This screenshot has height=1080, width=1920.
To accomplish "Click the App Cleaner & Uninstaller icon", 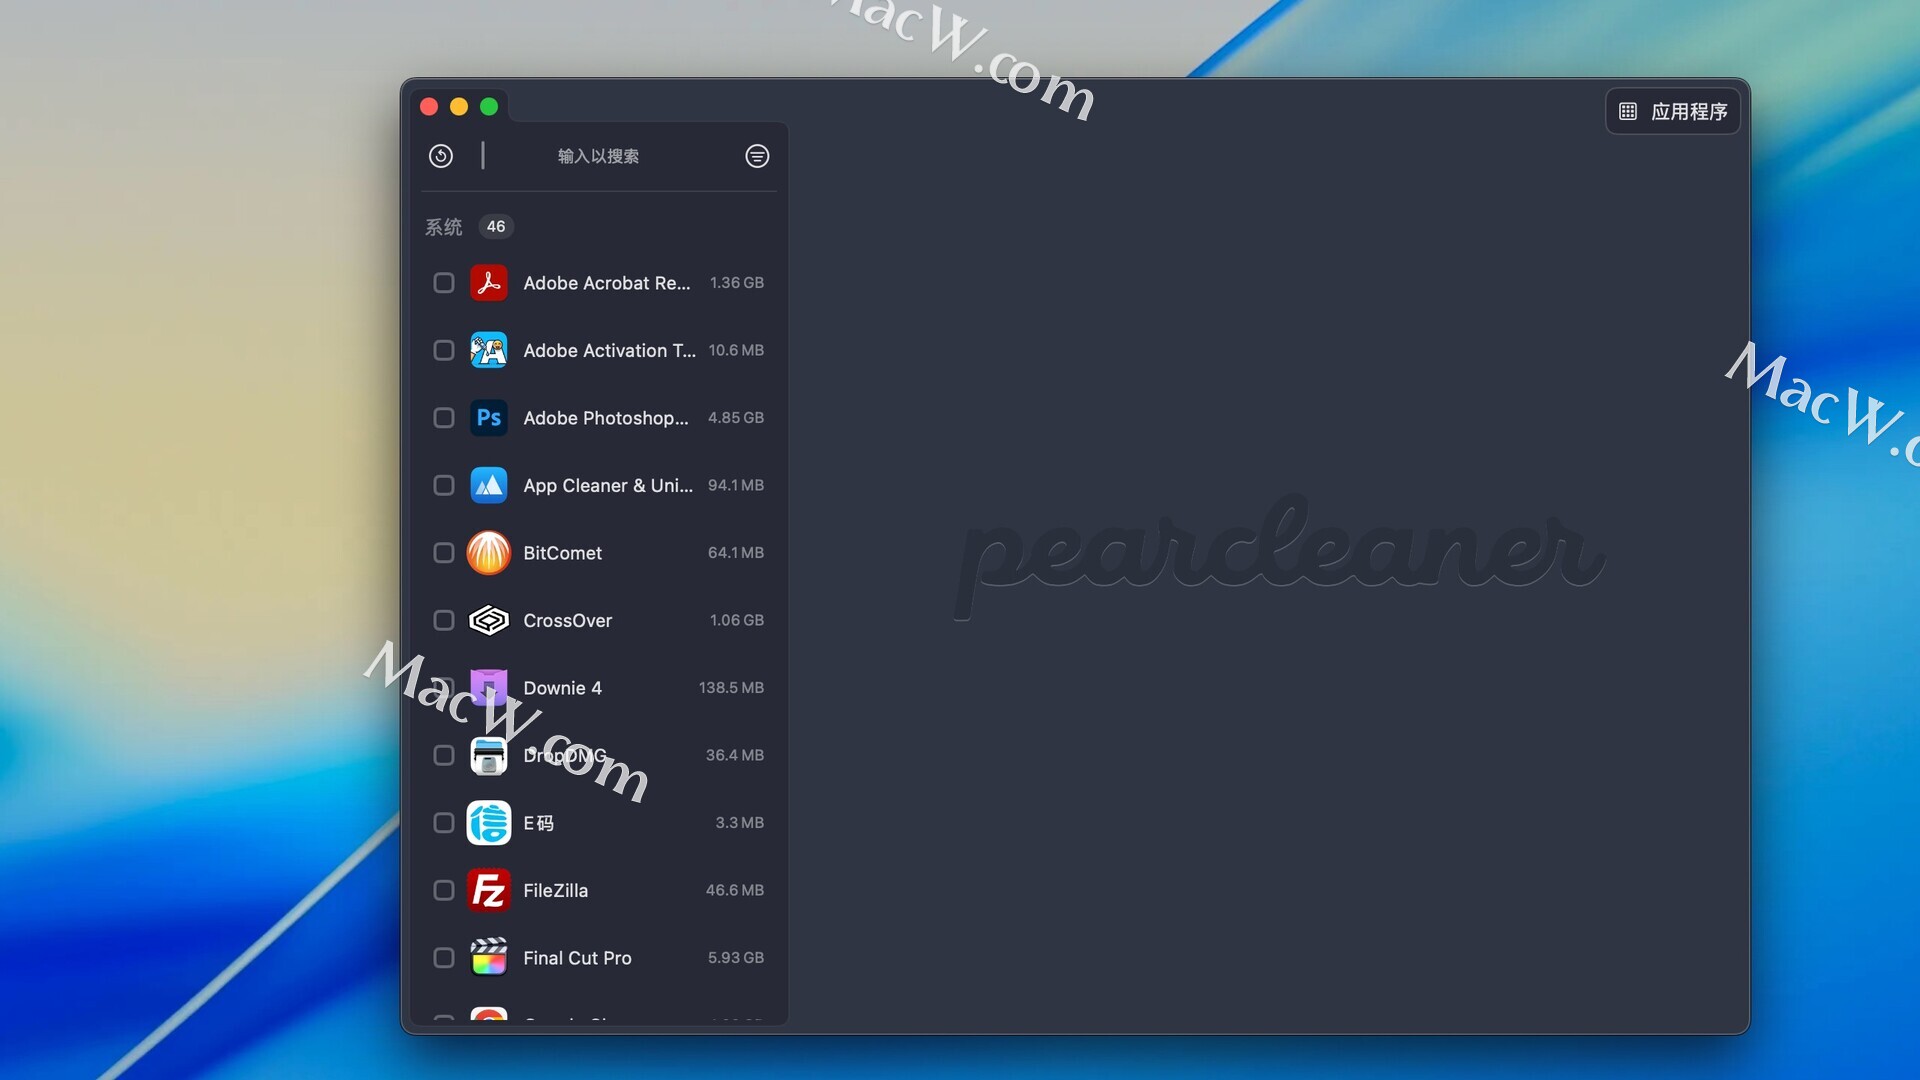I will tap(489, 485).
